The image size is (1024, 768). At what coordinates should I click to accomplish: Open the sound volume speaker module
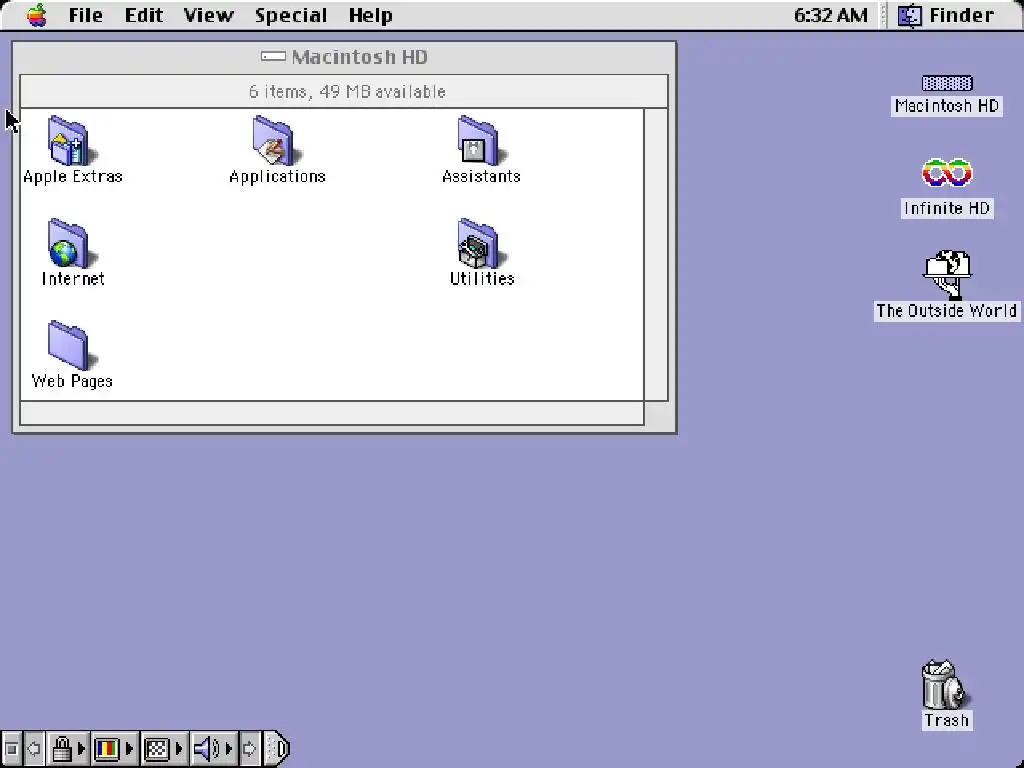213,749
